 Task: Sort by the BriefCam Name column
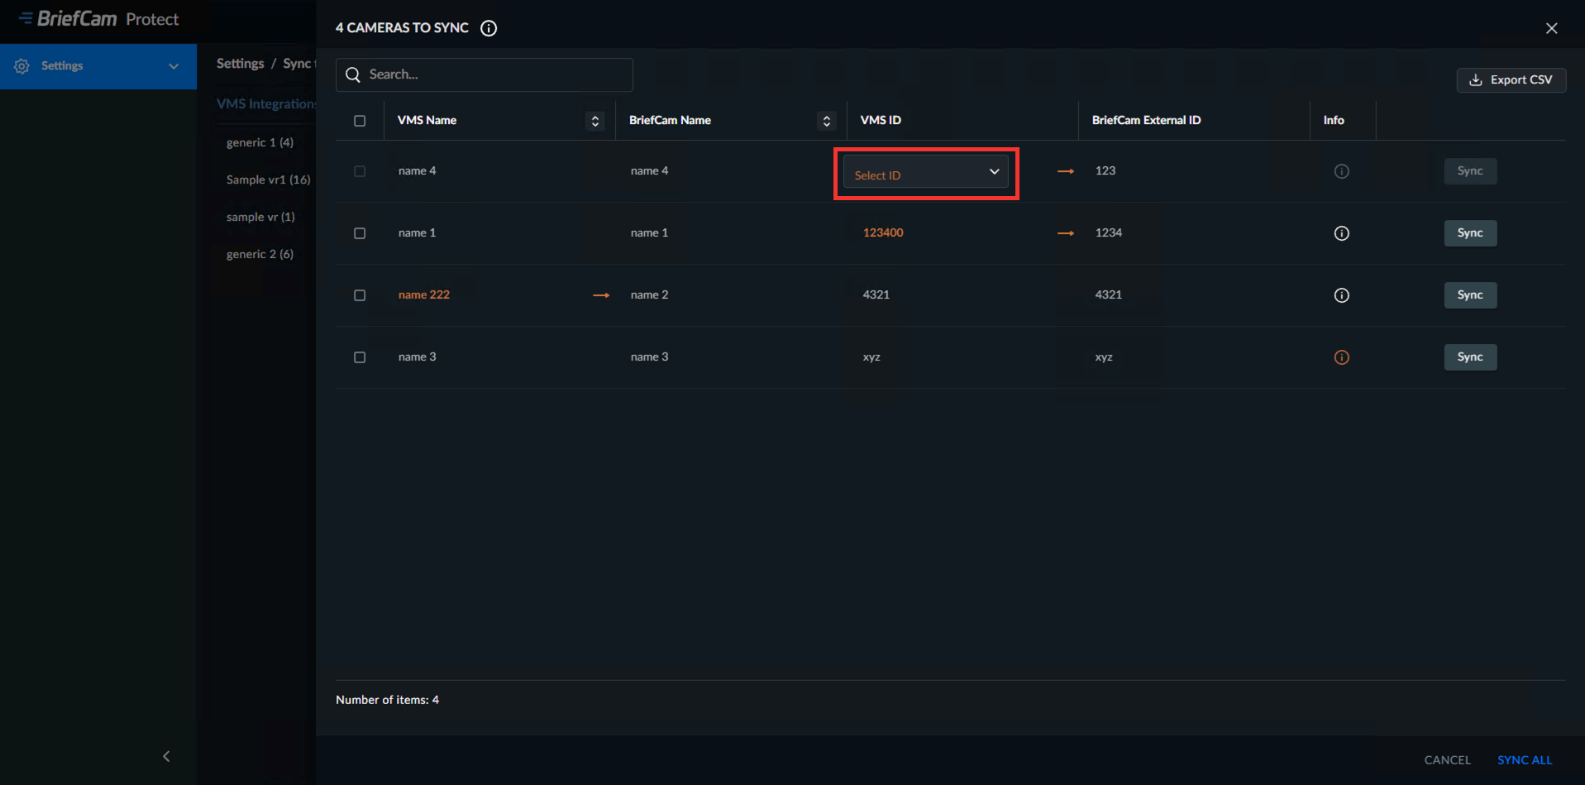tap(826, 121)
